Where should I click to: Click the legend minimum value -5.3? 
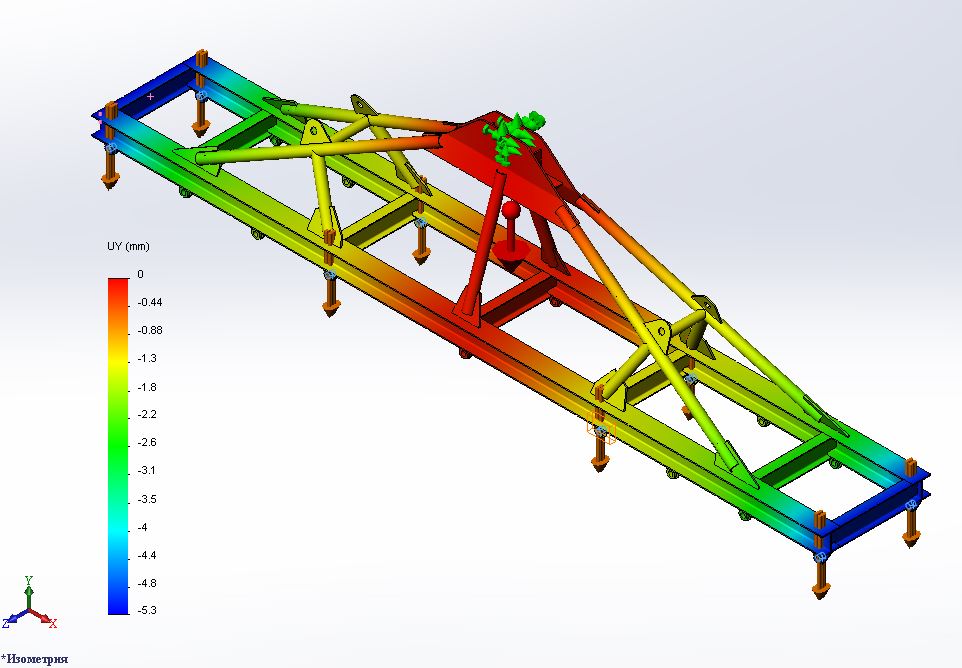tap(147, 610)
